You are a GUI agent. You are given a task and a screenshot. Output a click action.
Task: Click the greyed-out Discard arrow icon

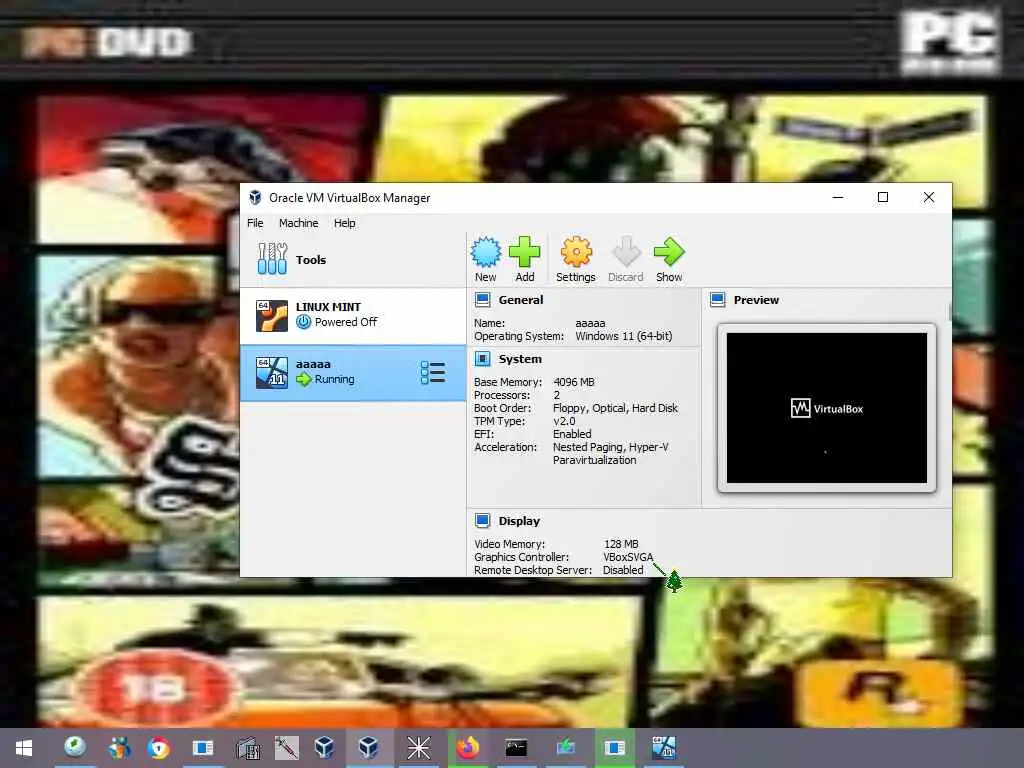pos(626,252)
